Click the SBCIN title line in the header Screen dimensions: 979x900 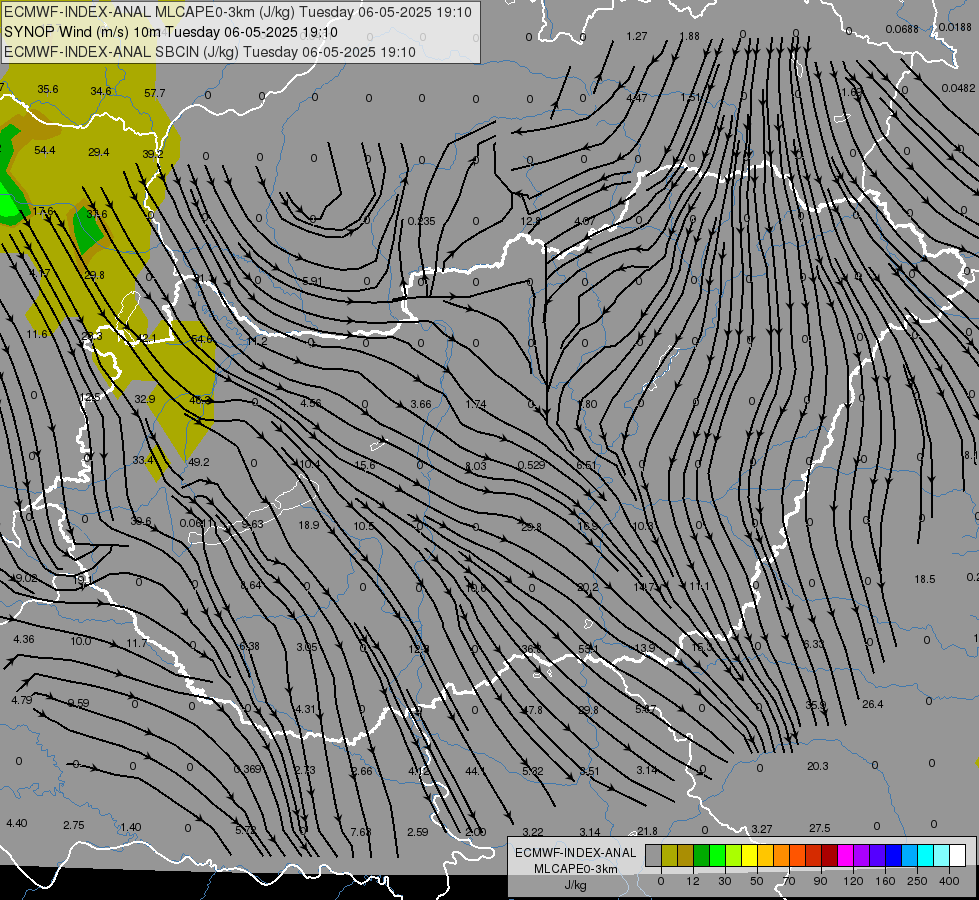point(210,52)
